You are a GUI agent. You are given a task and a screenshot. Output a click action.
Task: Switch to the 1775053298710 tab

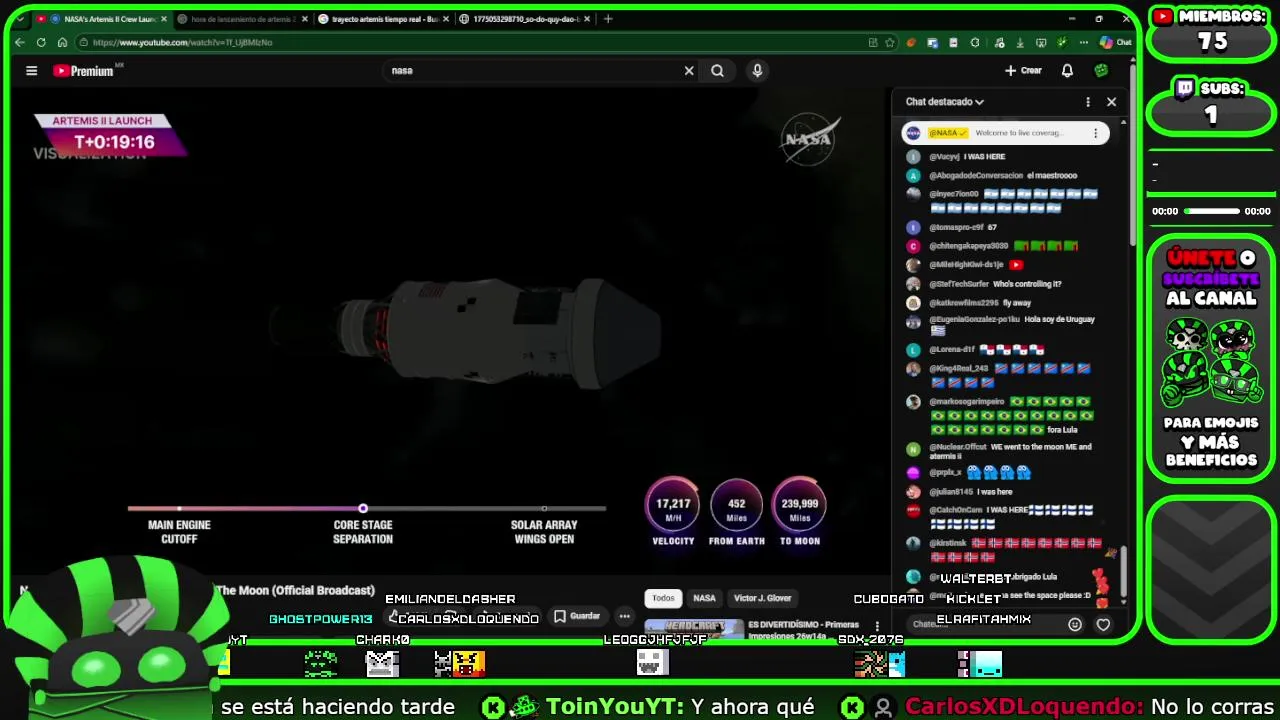[523, 19]
